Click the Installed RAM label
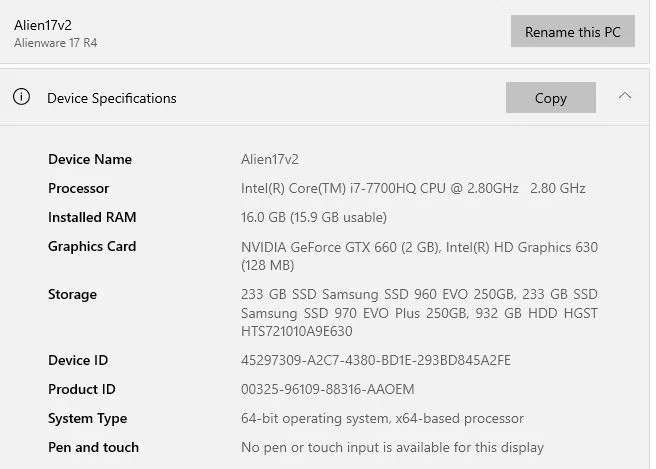The height and width of the screenshot is (469, 656). [92, 217]
